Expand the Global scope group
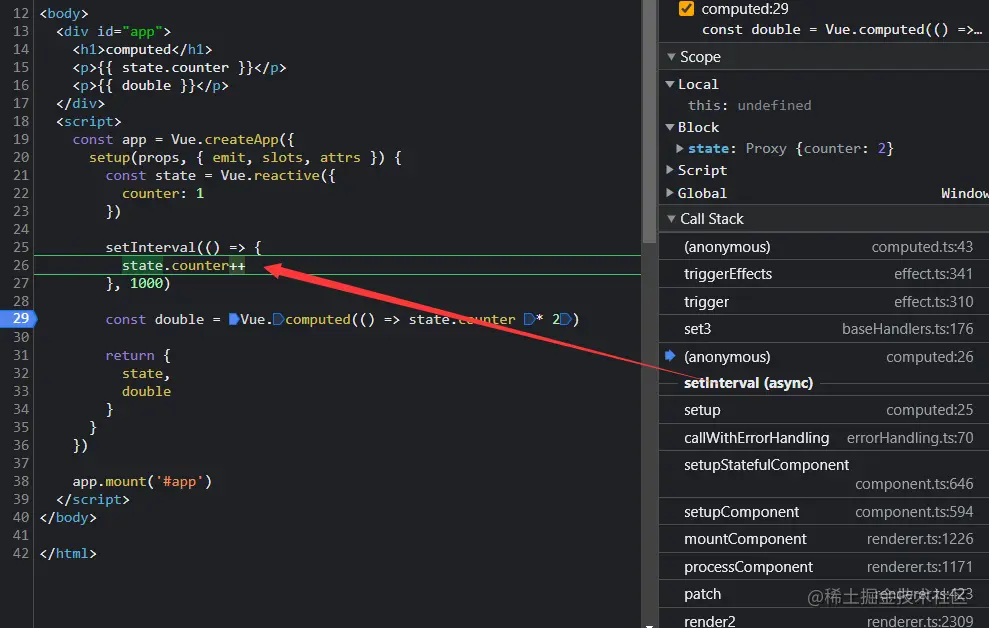 coord(670,192)
